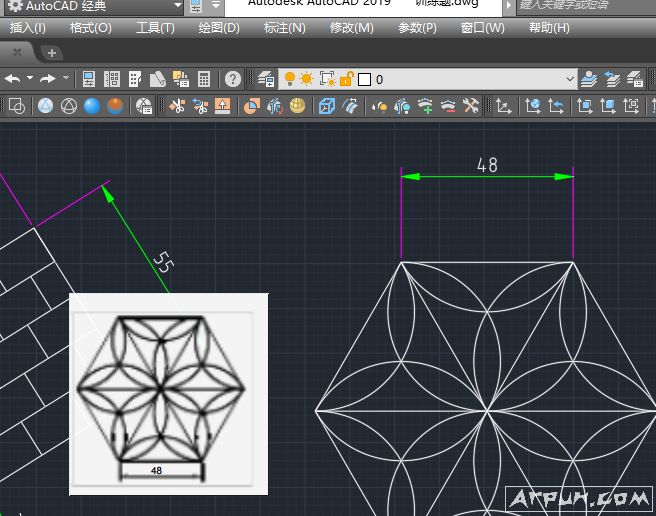Open the 帮助(H) menu

(x=549, y=28)
